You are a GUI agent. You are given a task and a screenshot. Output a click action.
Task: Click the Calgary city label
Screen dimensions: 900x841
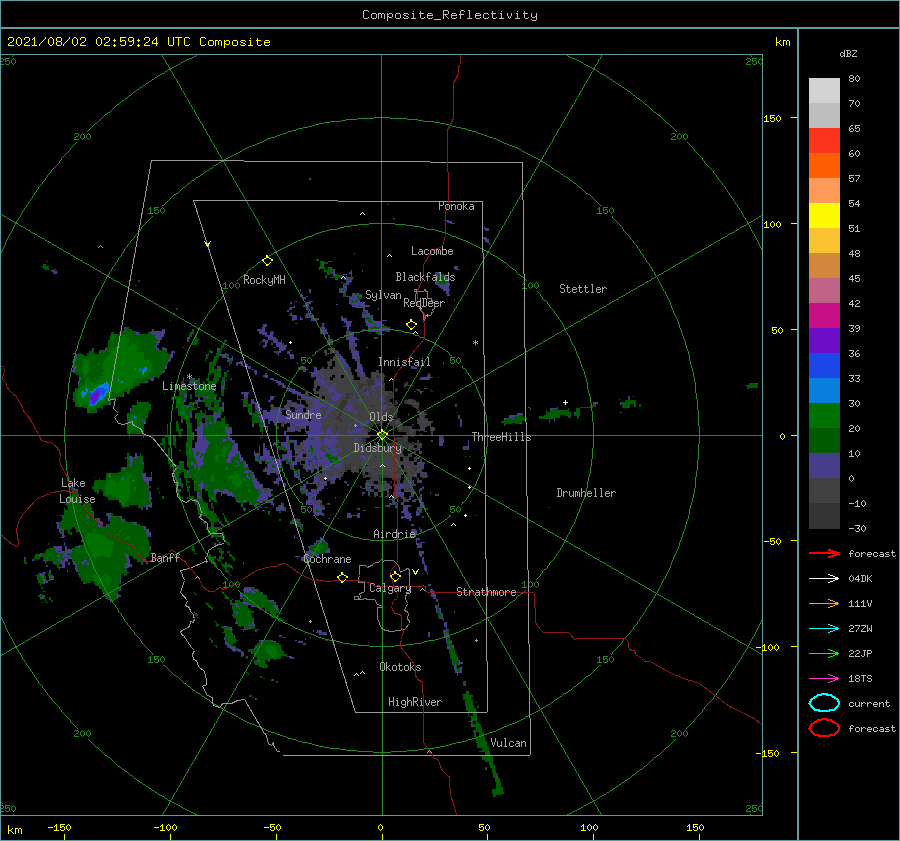390,588
